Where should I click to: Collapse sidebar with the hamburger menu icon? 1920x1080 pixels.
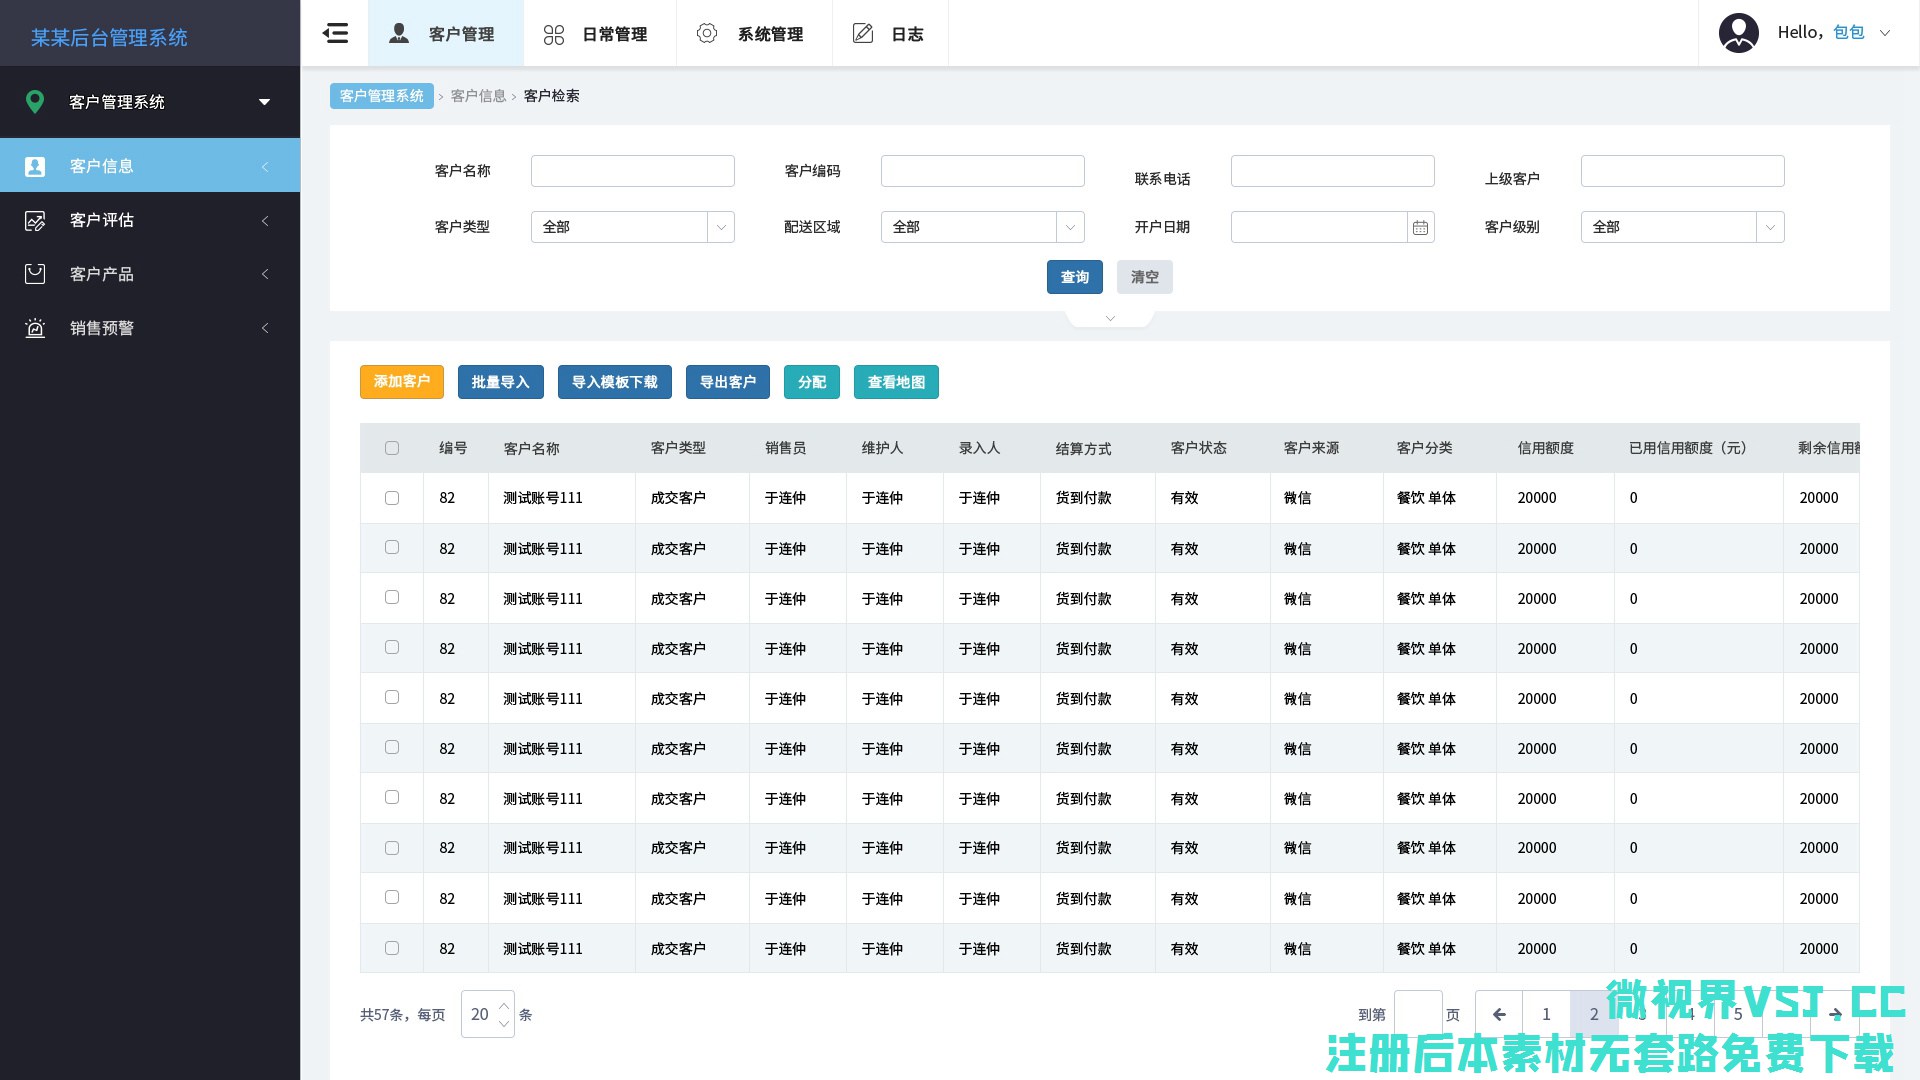click(x=335, y=33)
